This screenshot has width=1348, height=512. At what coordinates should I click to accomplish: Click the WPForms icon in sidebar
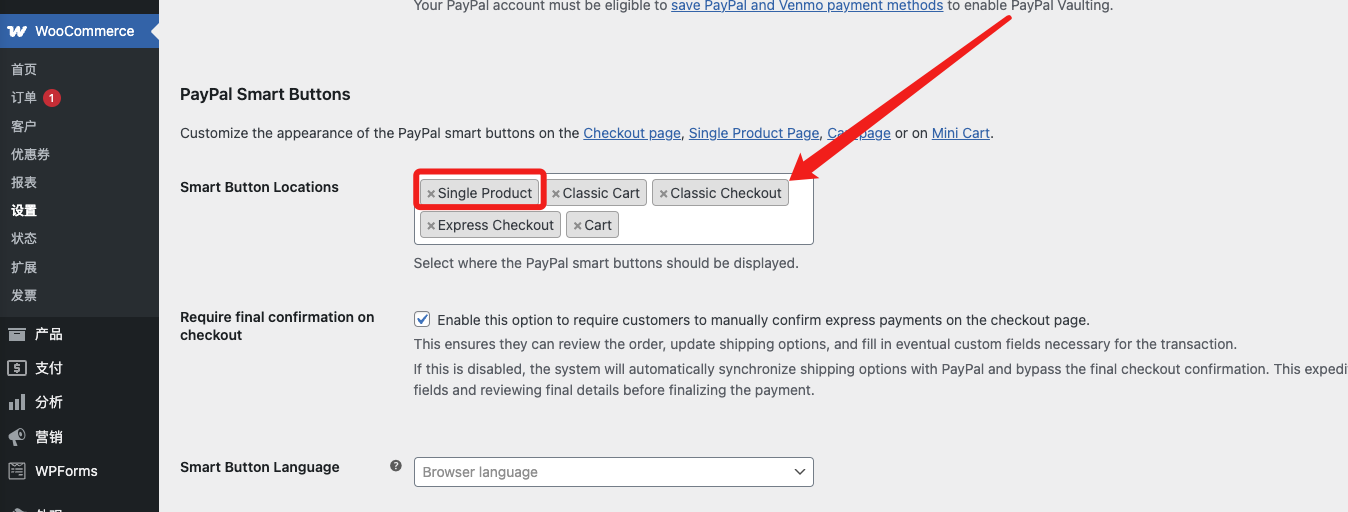pyautogui.click(x=17, y=471)
